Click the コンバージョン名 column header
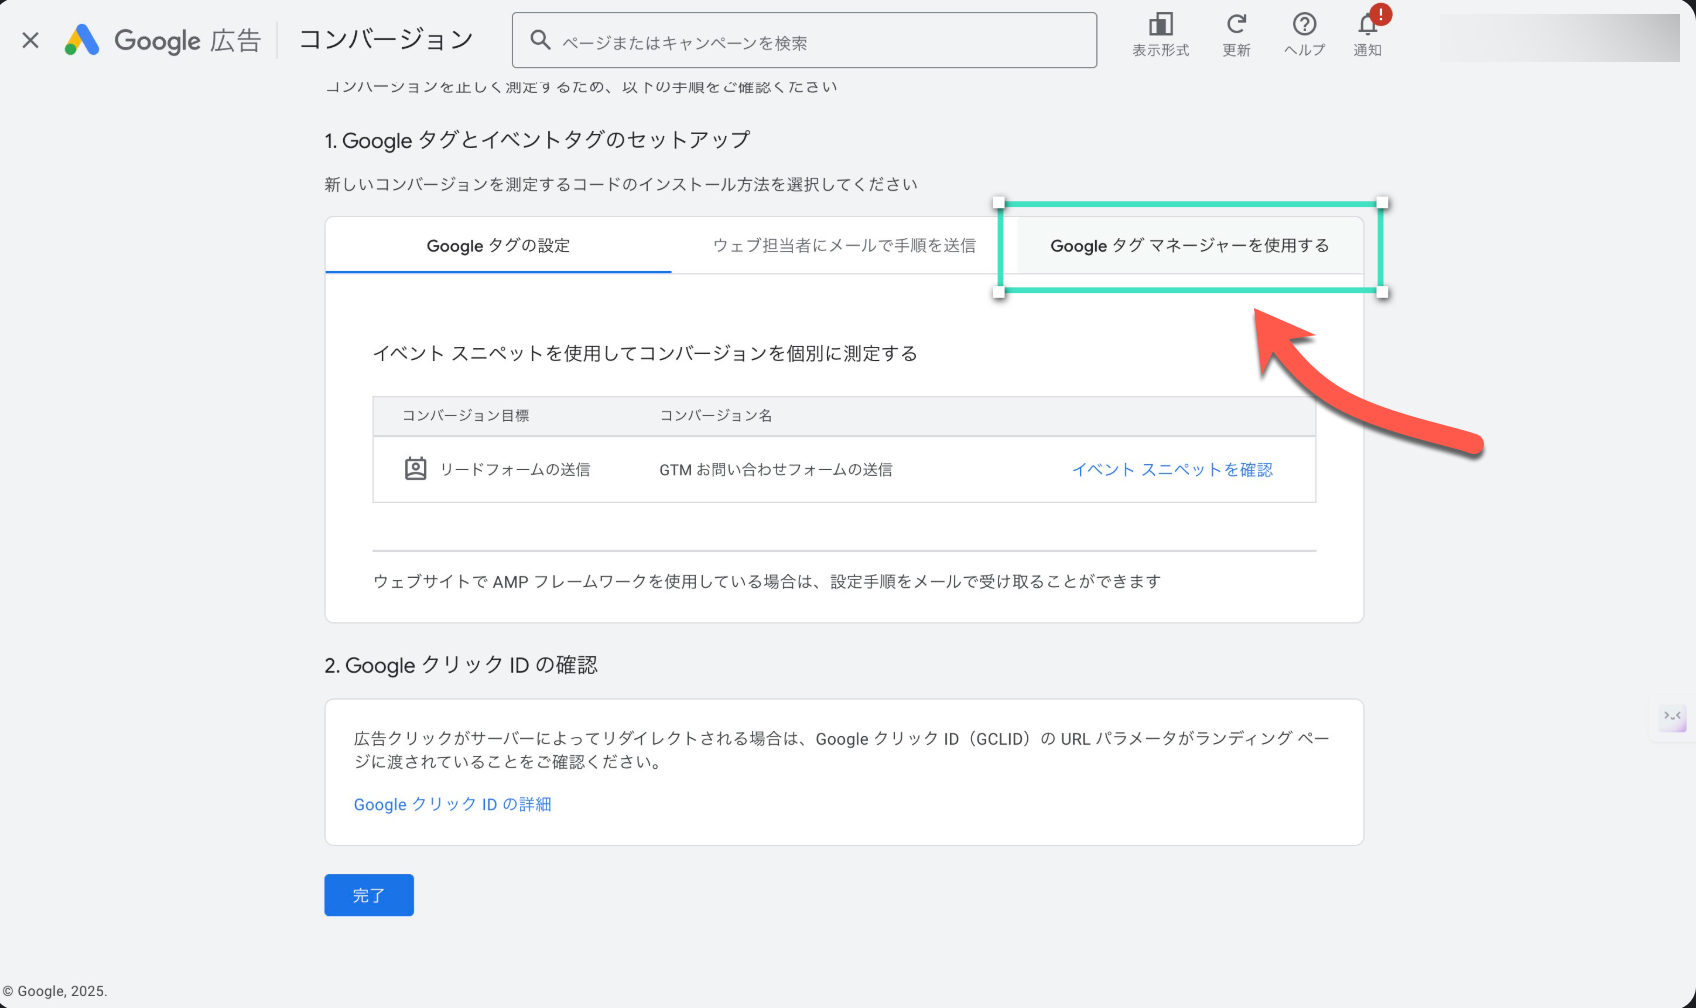The width and height of the screenshot is (1696, 1008). tap(715, 416)
